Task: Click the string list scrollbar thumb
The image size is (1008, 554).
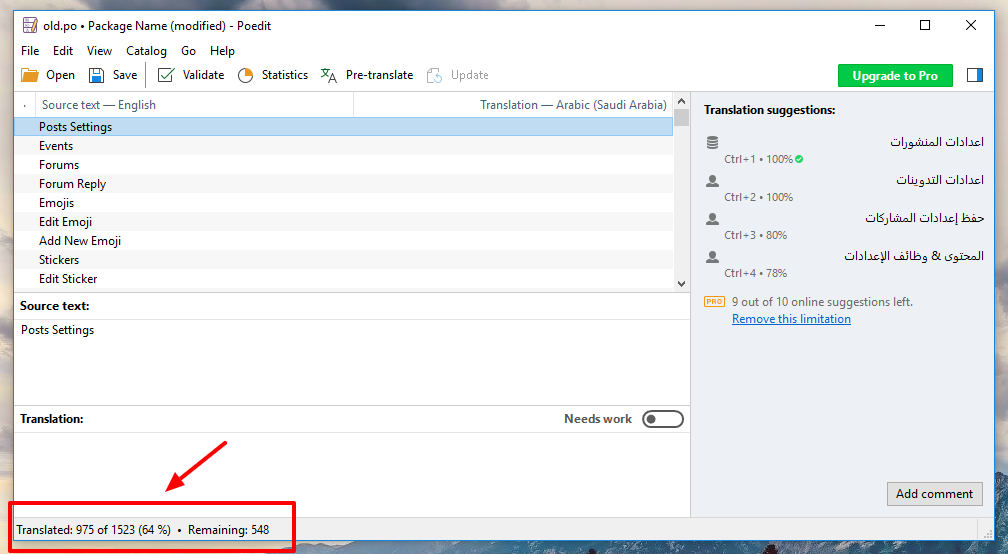Action: 681,118
